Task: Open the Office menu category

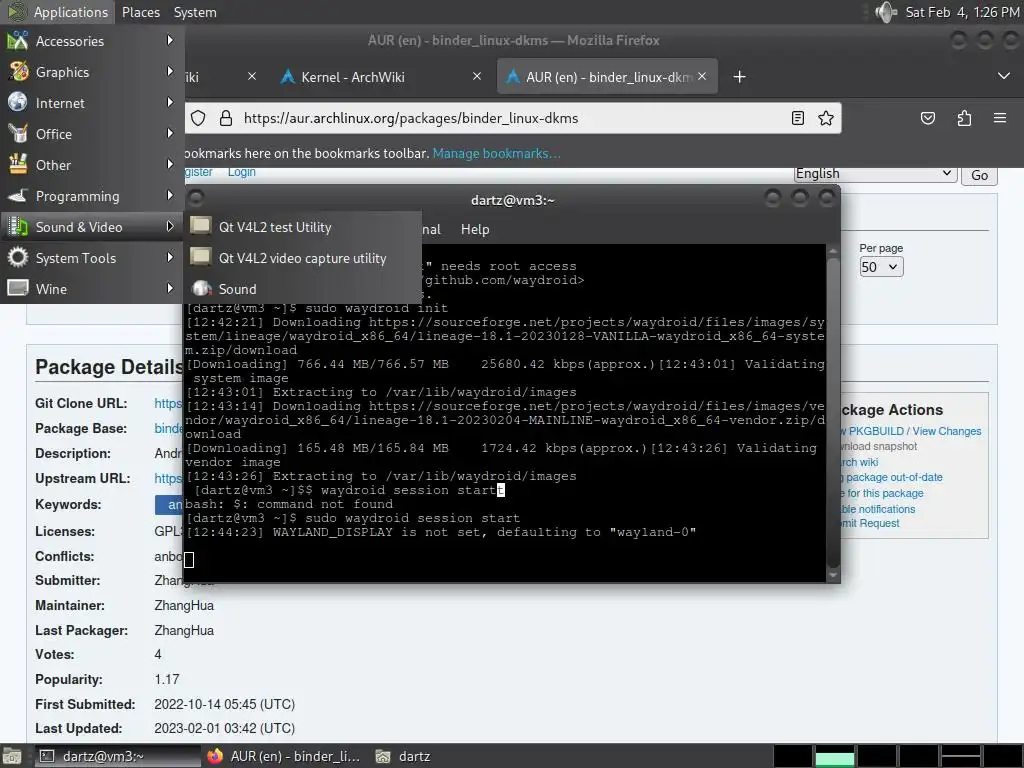Action: [91, 134]
